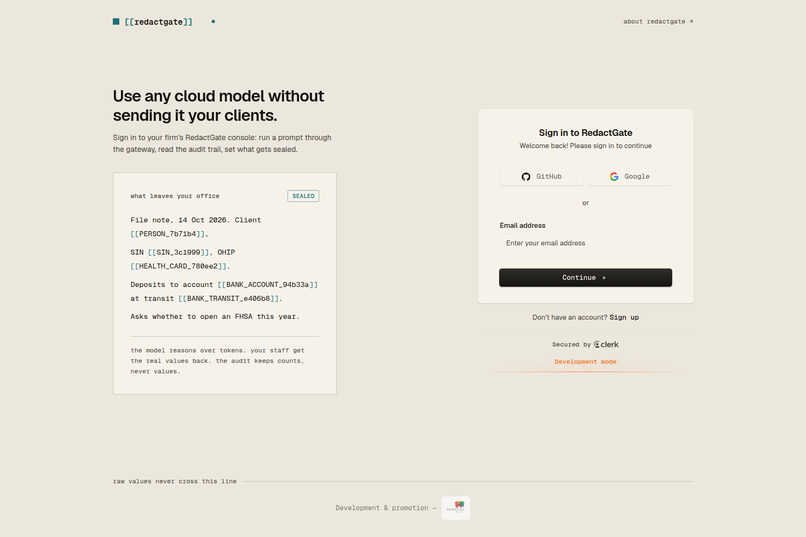Select the [[SIN_3c1999]] token
Image resolution: width=806 pixels, height=537 pixels.
(179, 252)
